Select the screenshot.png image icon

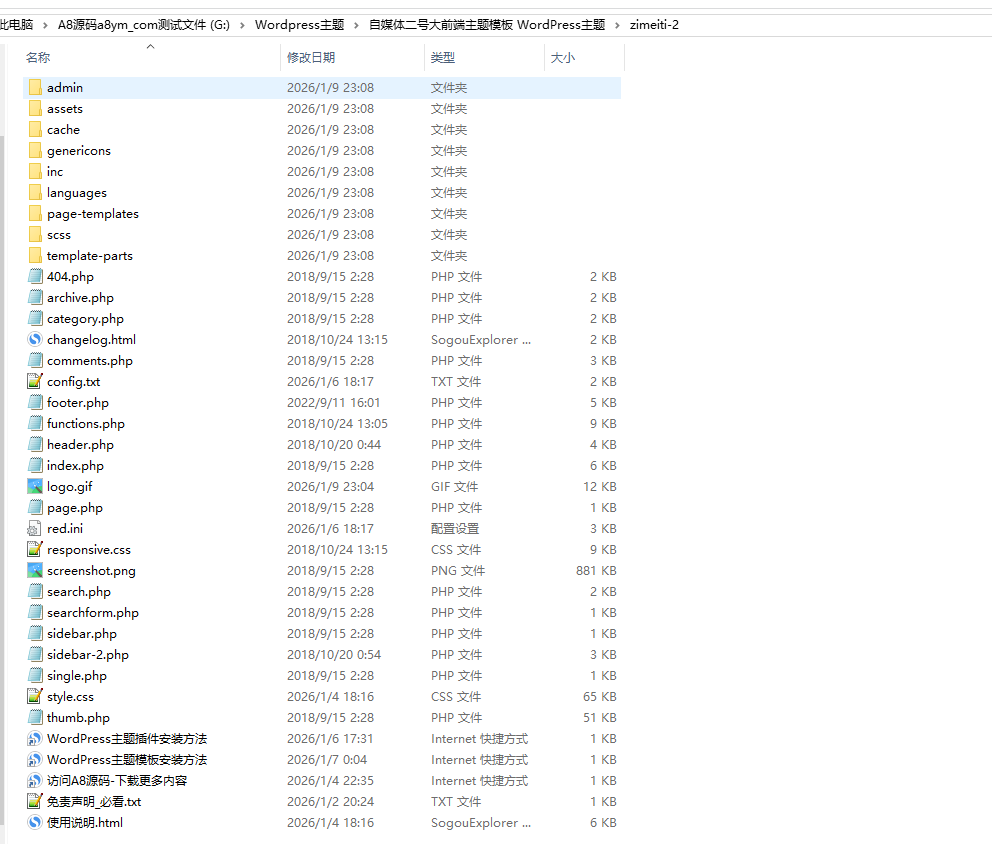[x=35, y=571]
